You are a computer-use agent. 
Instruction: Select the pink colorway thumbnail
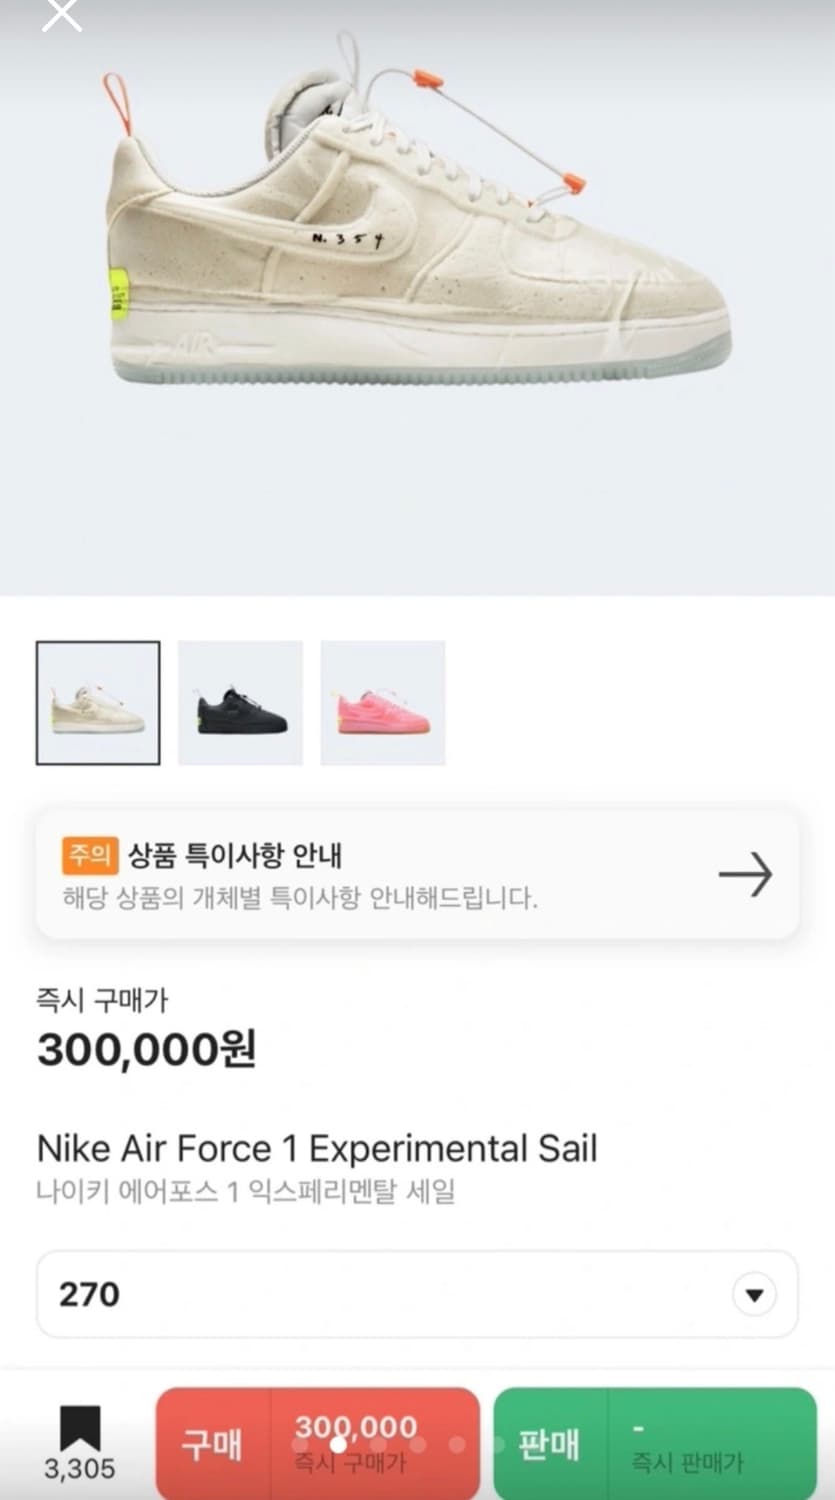pyautogui.click(x=383, y=703)
